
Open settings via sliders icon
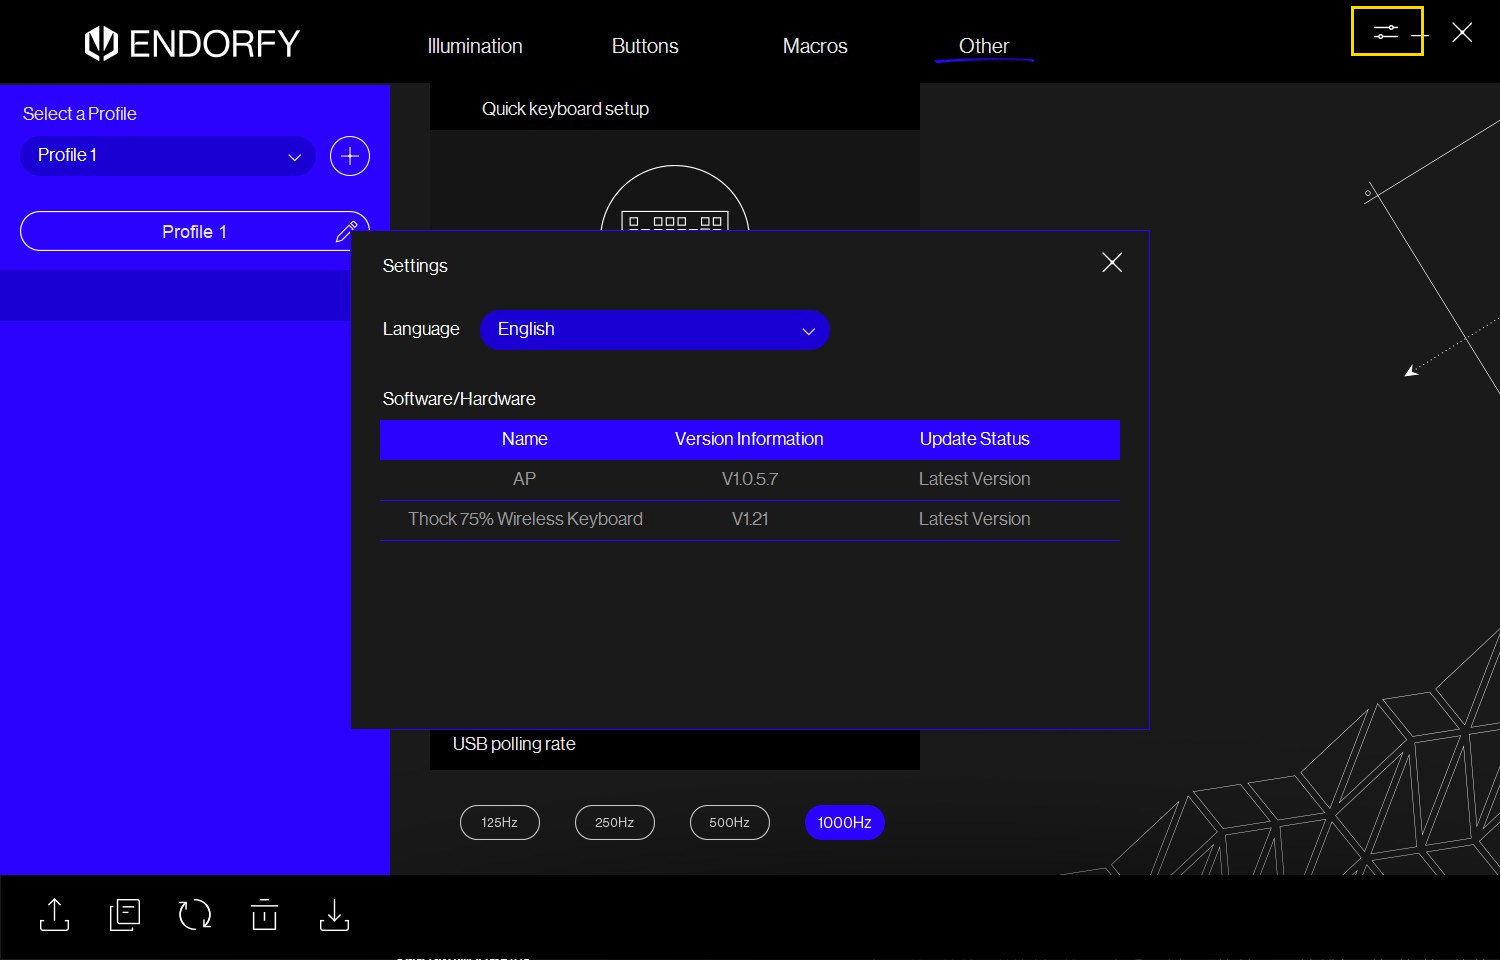pos(1385,32)
